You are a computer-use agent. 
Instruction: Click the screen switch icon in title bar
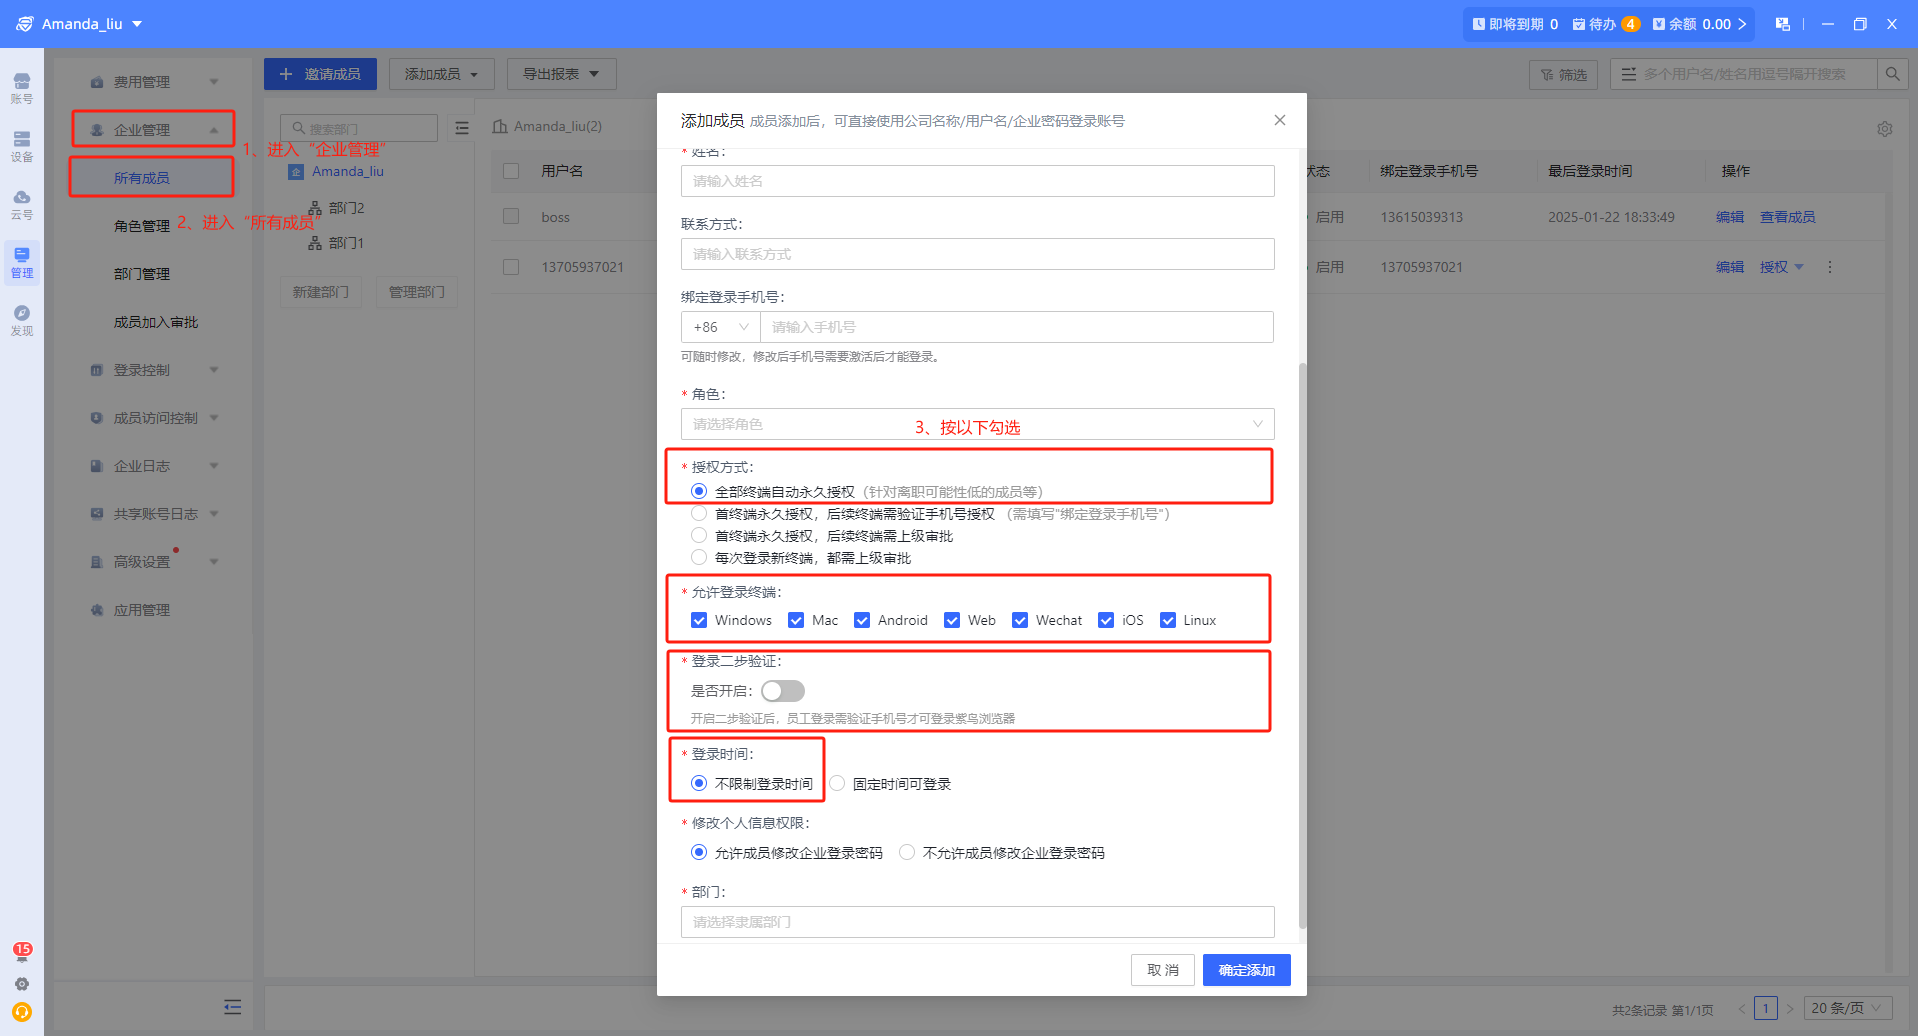coord(1782,24)
